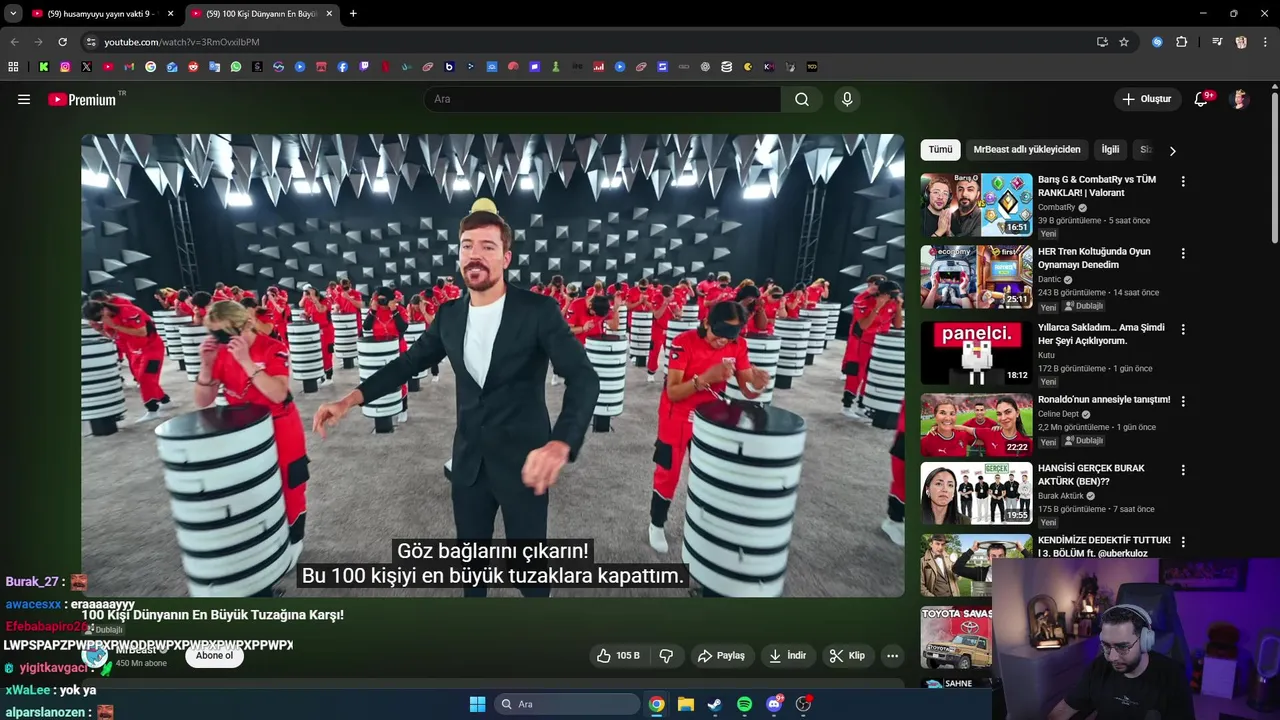Open HER Tren Koltuğunda Oyun thumbnail
The image size is (1280, 720).
pos(976,277)
